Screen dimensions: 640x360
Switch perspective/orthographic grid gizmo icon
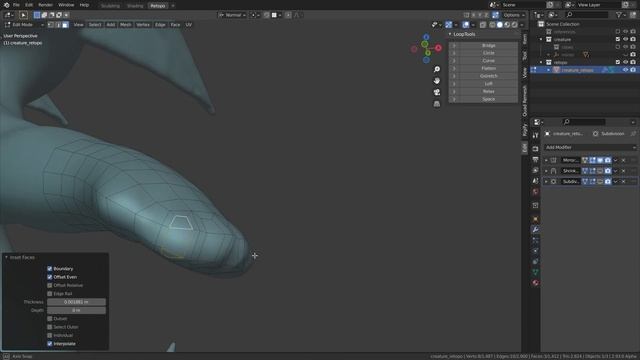point(437,104)
